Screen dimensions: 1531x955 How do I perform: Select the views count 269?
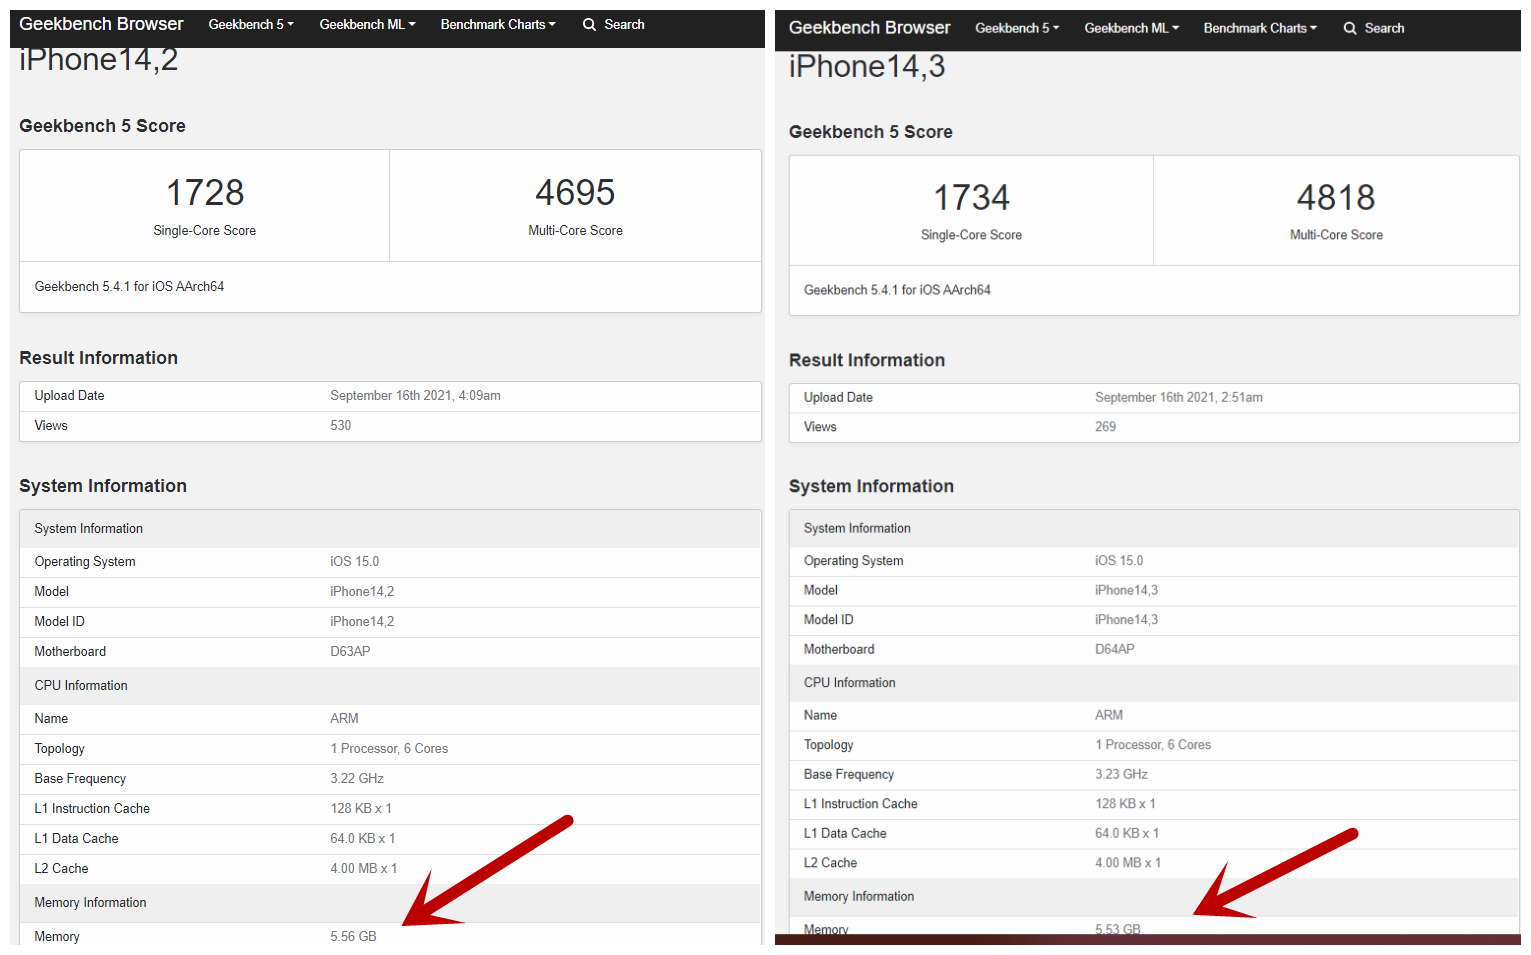[x=1105, y=427]
